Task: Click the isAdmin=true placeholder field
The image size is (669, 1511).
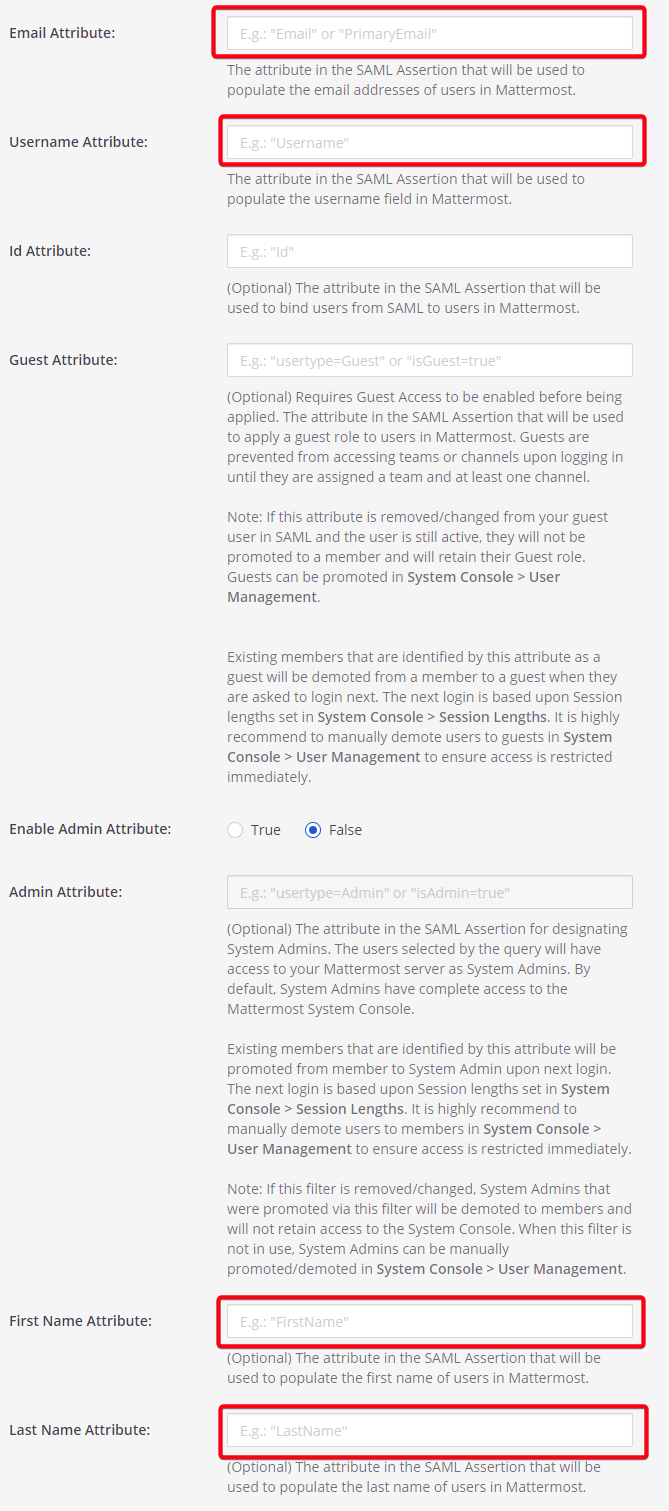Action: point(429,891)
